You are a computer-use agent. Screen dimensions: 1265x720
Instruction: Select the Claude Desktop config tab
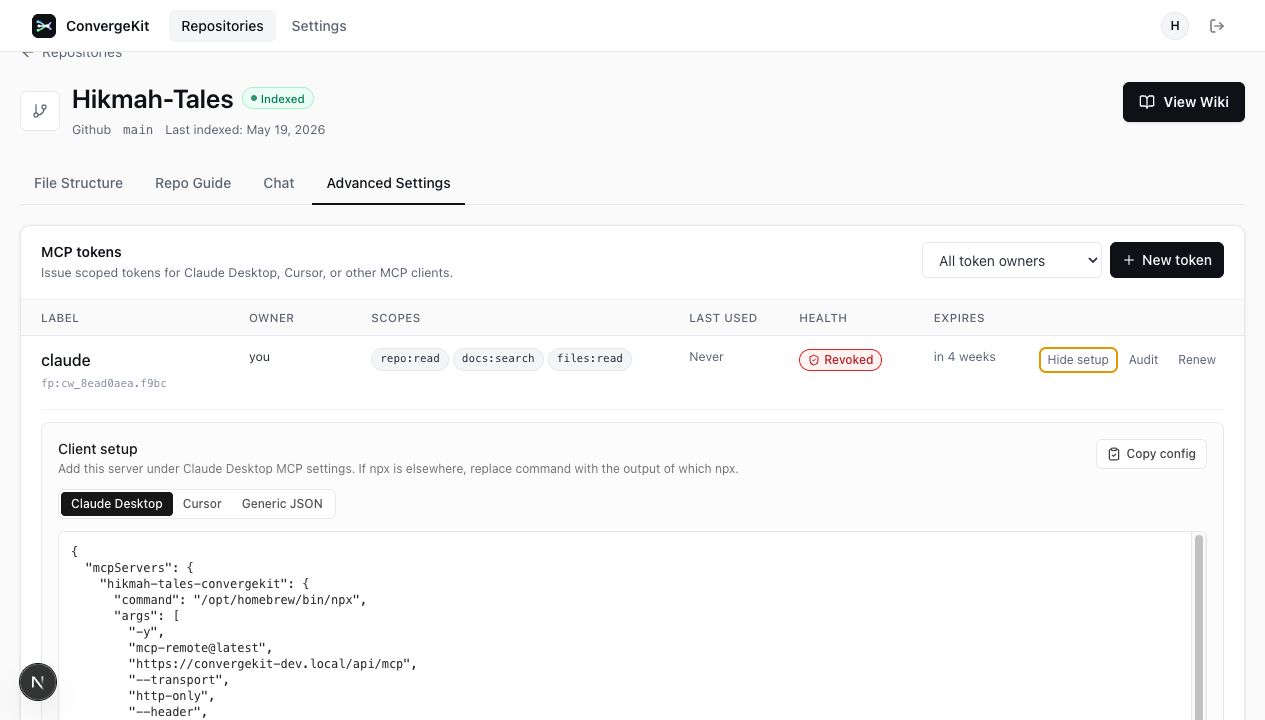tap(117, 504)
